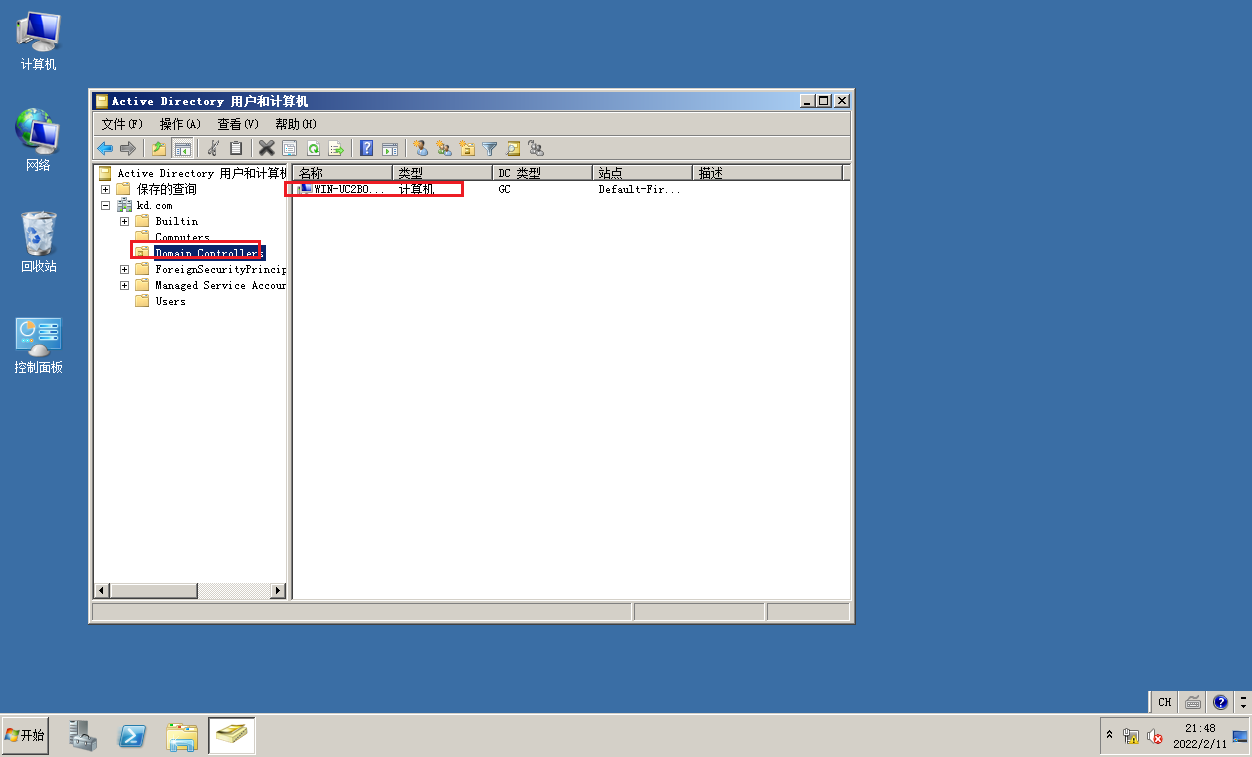Sort by the 名称 column header
The image size is (1252, 757).
coord(342,173)
